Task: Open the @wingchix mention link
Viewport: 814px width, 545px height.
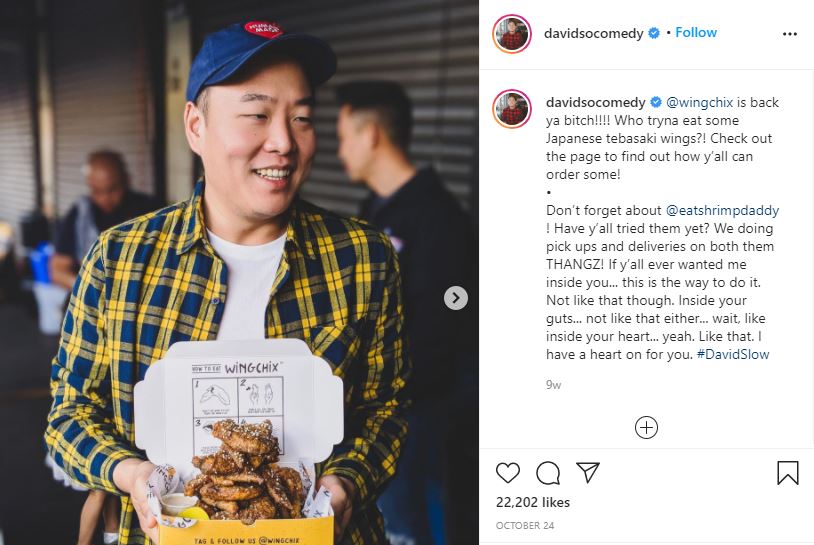Action: pyautogui.click(x=699, y=102)
